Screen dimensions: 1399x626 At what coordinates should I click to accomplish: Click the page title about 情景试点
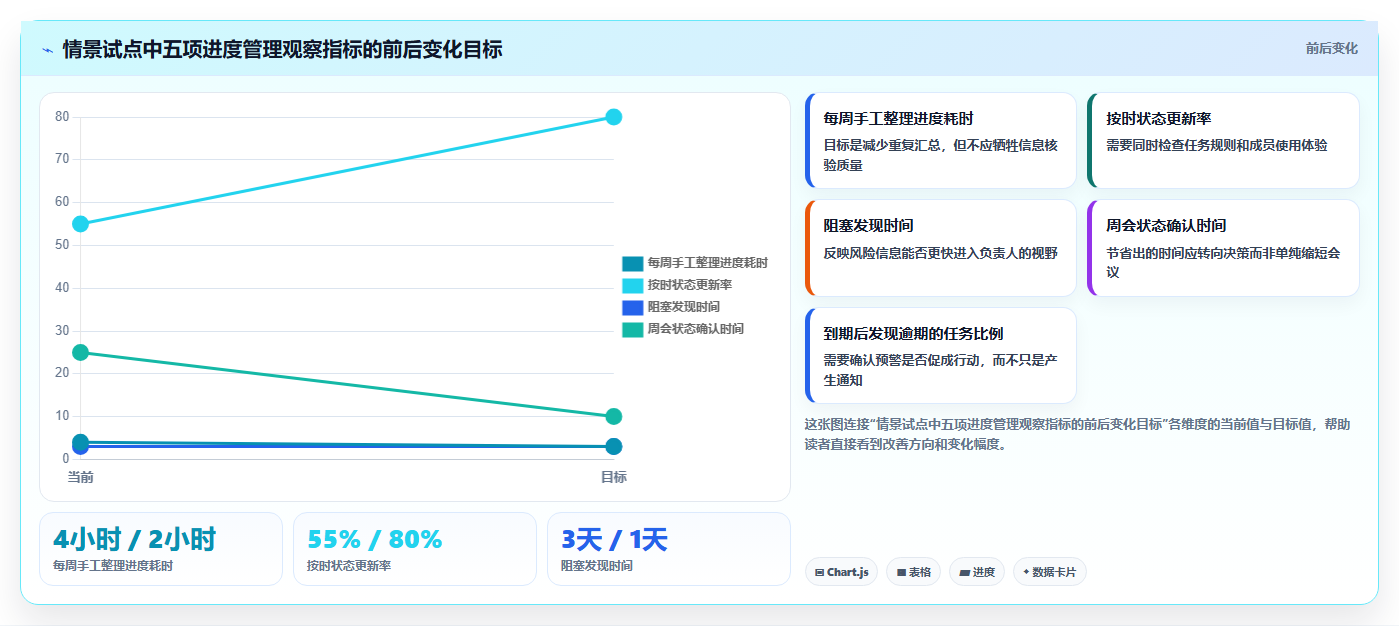click(282, 49)
